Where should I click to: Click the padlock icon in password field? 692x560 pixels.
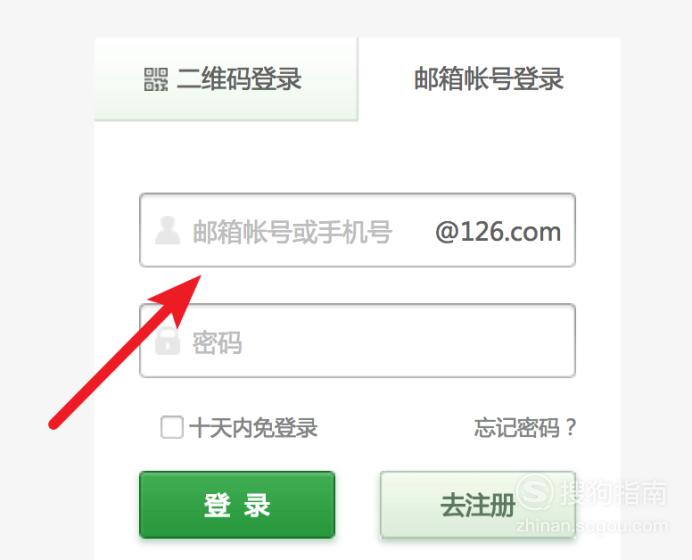coord(168,341)
